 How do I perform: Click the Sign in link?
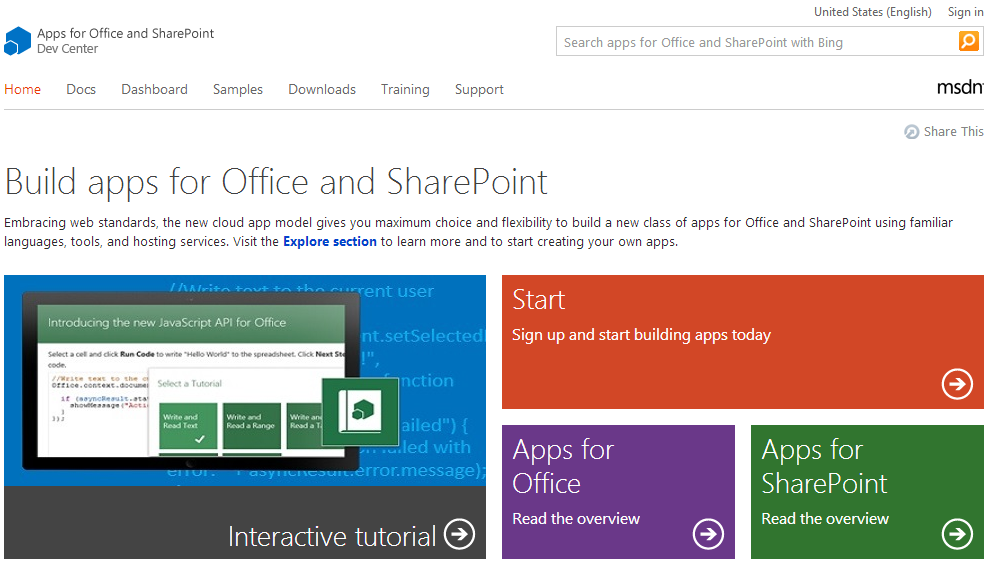pos(965,12)
